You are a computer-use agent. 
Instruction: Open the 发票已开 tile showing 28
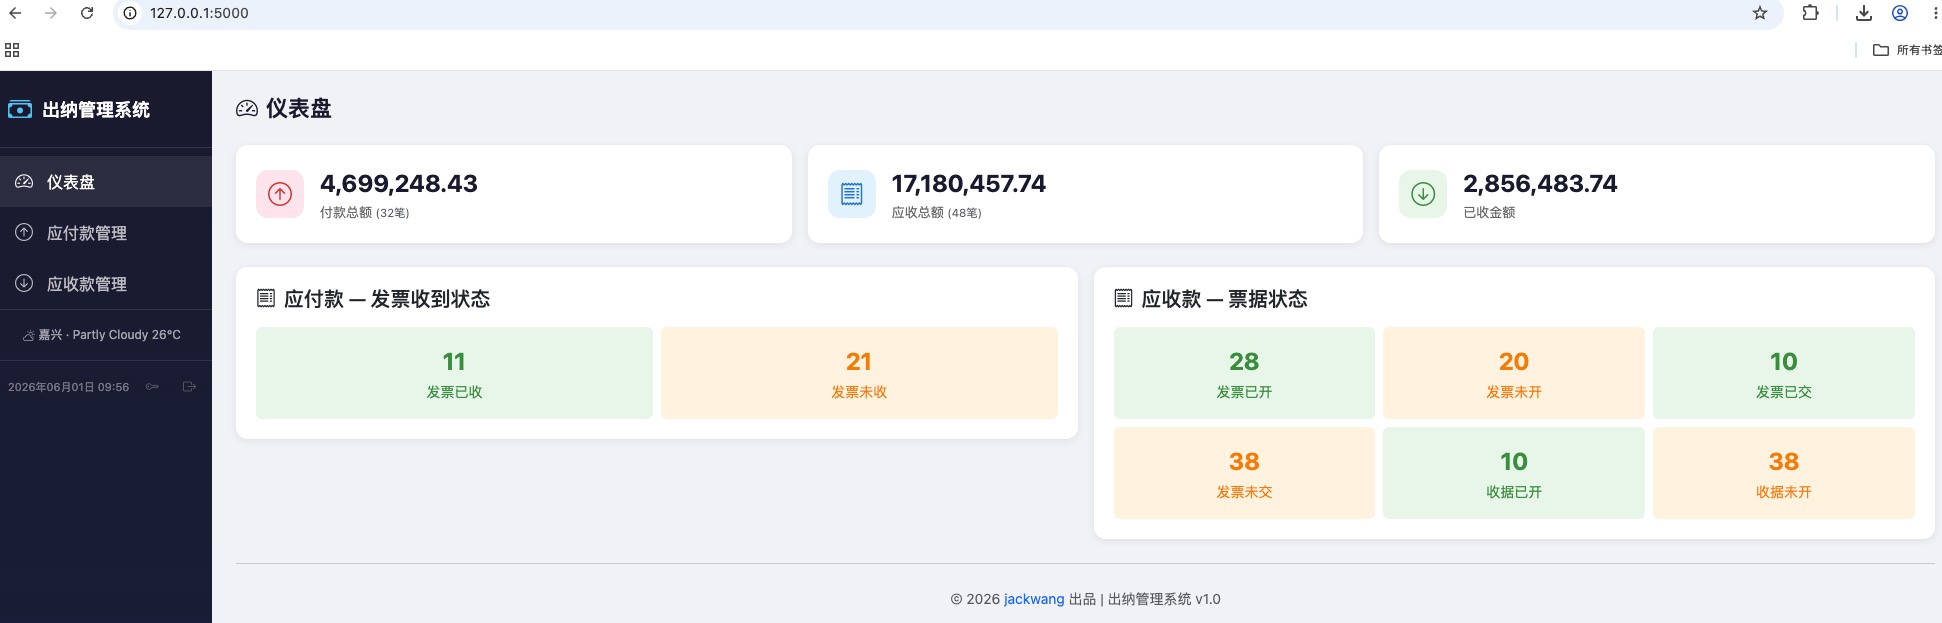(1244, 373)
